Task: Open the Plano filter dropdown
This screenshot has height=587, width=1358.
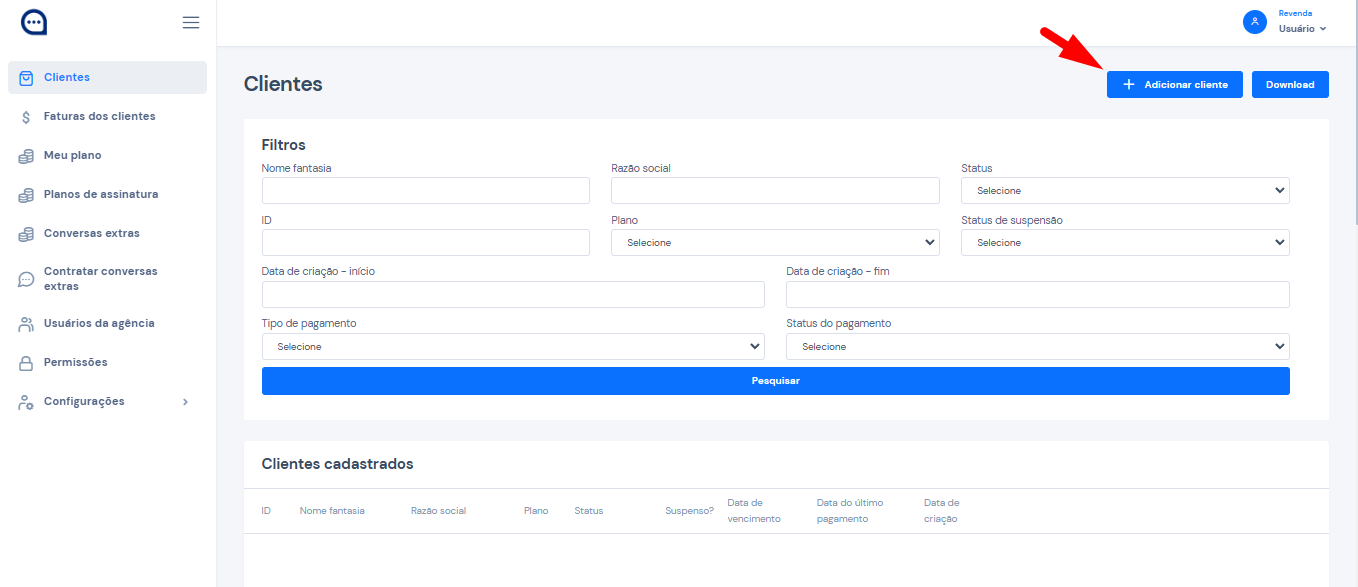Action: point(774,243)
